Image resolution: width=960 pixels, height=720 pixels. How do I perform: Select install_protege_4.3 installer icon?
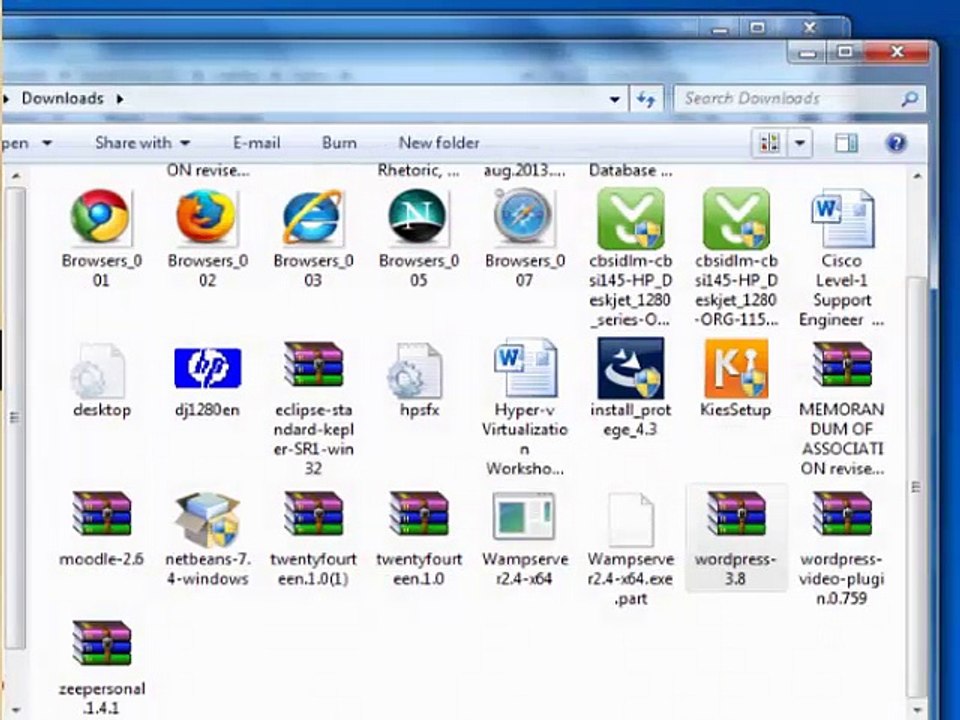[631, 369]
